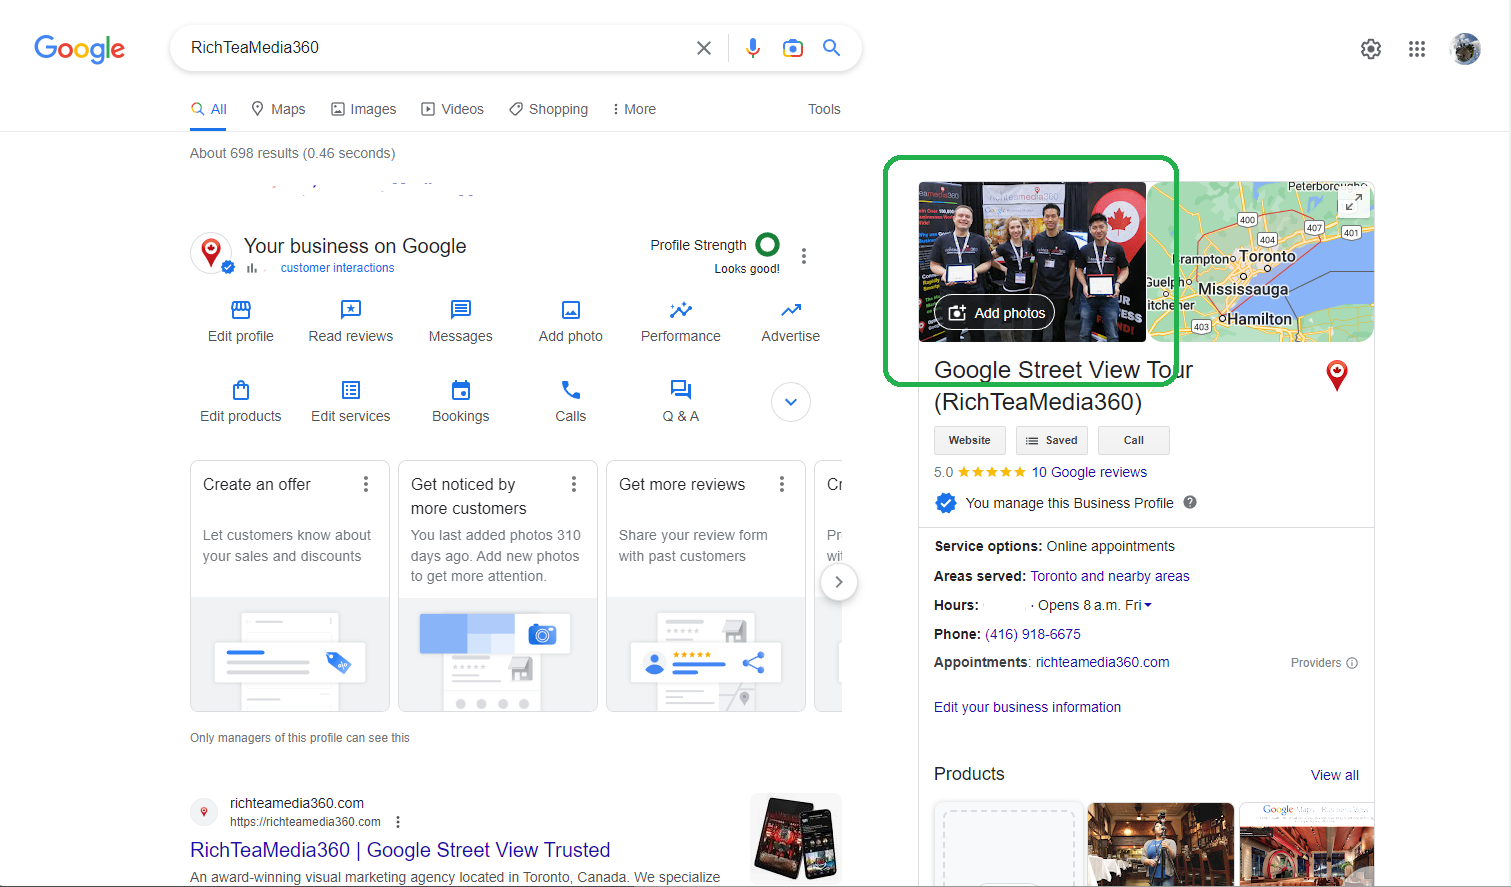Click the Saved button
This screenshot has height=887, width=1511.
pyautogui.click(x=1052, y=440)
